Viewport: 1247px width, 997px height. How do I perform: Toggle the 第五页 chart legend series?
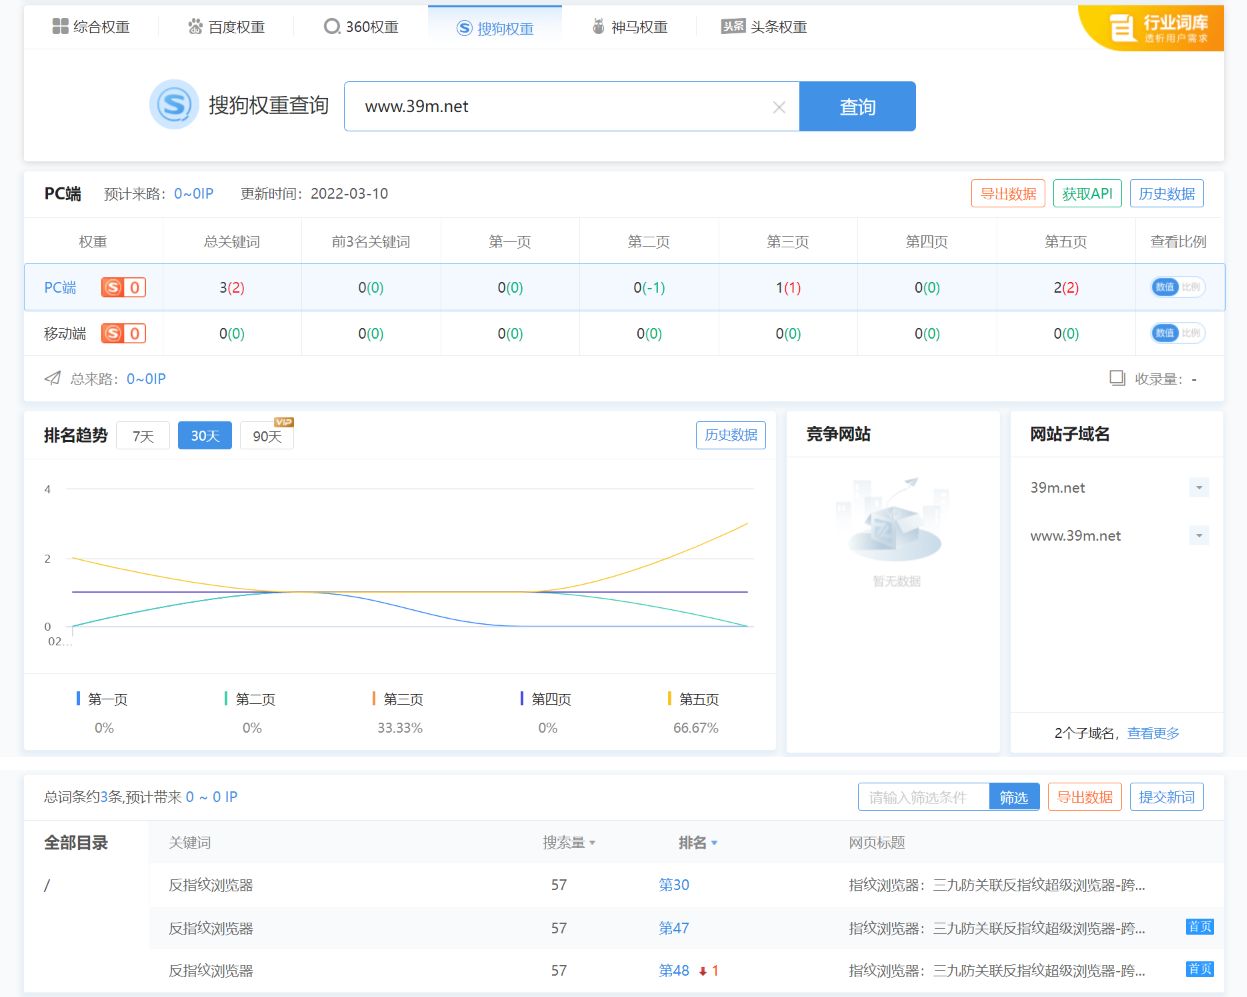pos(695,699)
